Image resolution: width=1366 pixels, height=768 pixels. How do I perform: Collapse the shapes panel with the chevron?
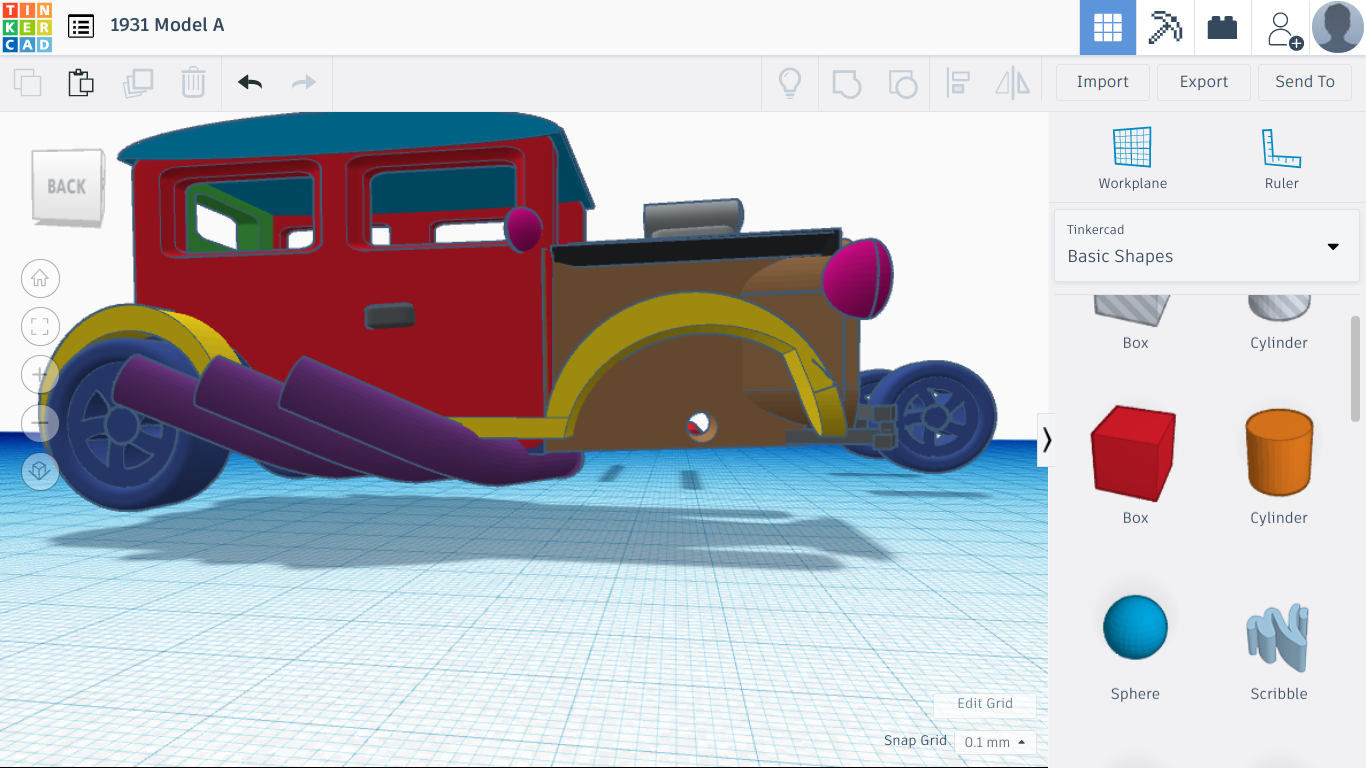1046,440
